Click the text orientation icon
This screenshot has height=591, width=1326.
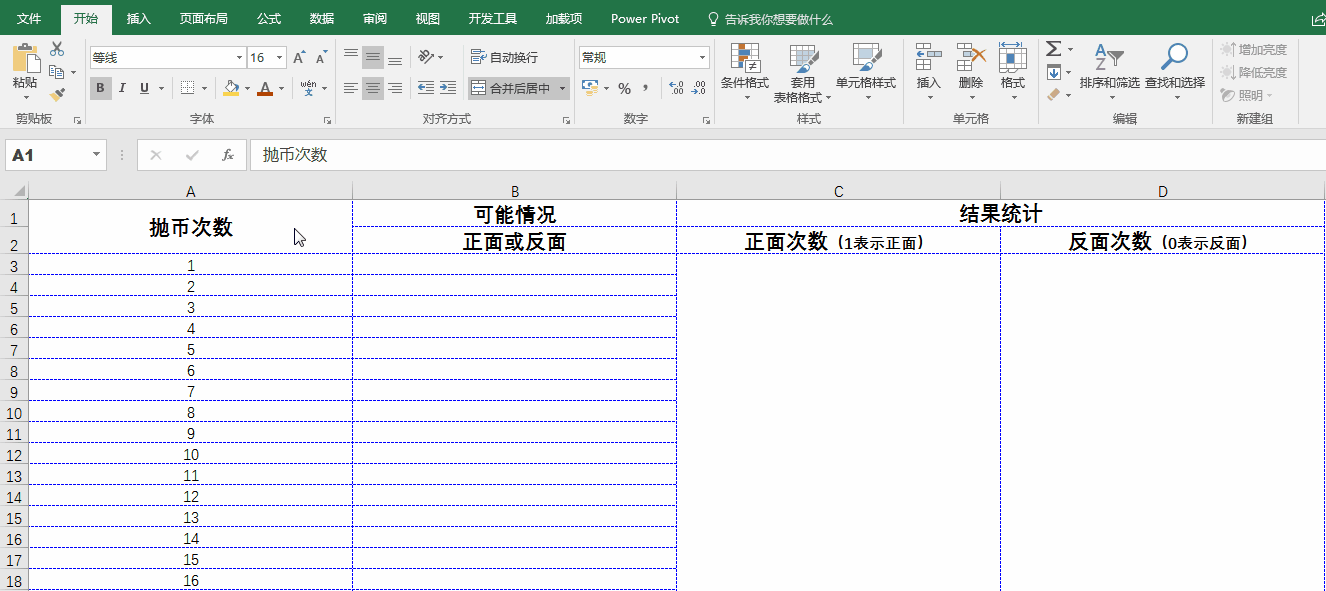427,57
